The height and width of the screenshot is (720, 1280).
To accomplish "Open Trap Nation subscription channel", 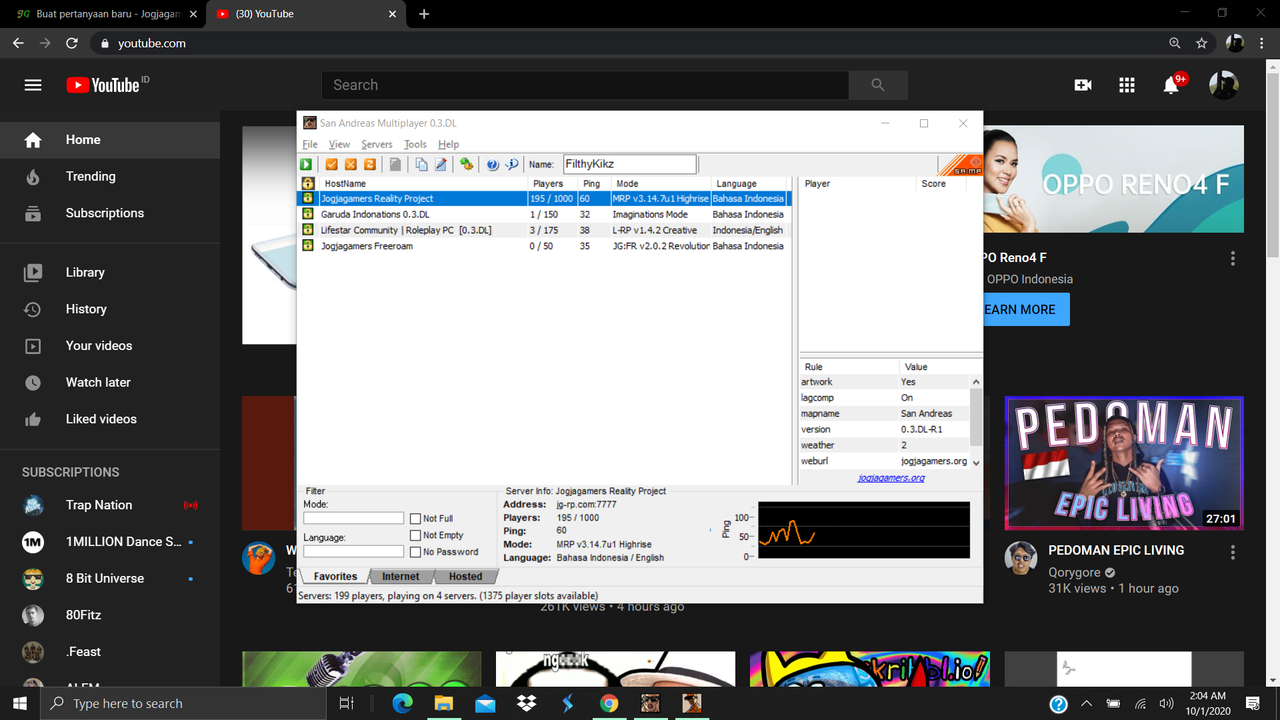I will pyautogui.click(x=110, y=505).
